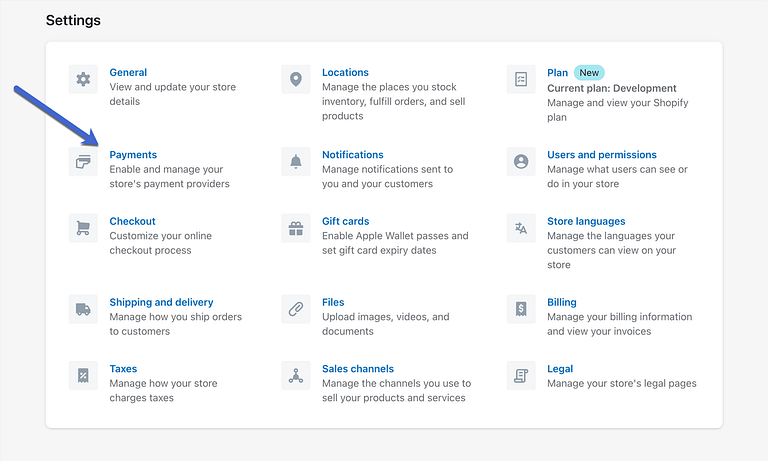Click the Checkout cart icon
768x461 pixels.
[83, 228]
